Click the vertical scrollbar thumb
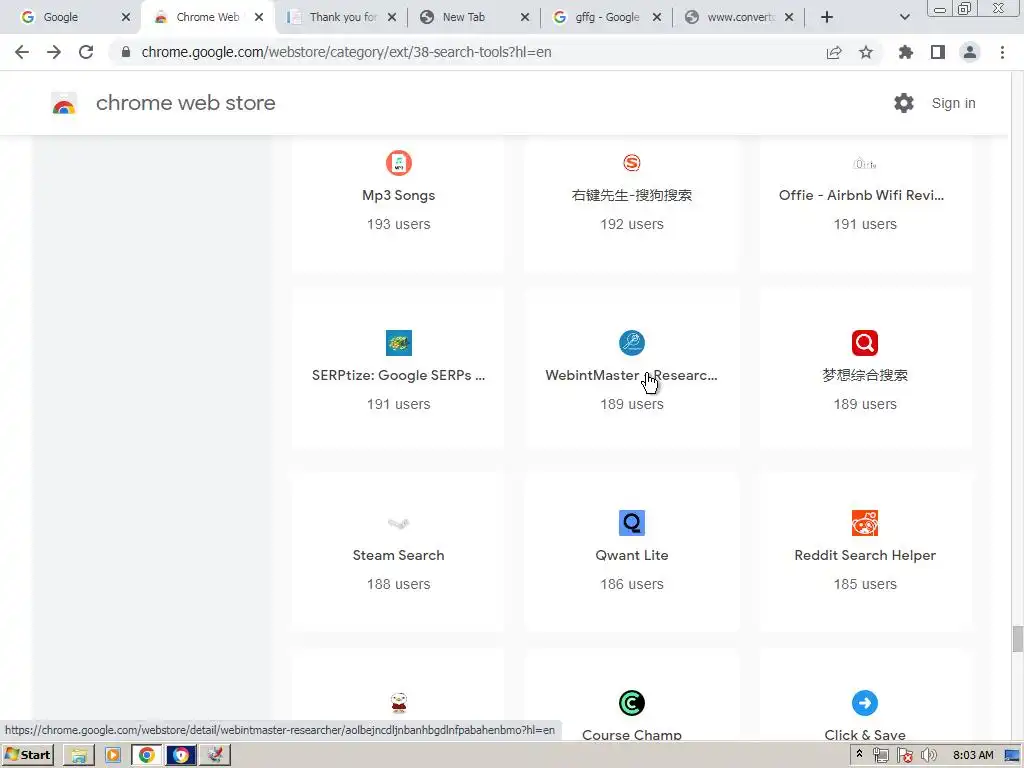 tap(1017, 638)
